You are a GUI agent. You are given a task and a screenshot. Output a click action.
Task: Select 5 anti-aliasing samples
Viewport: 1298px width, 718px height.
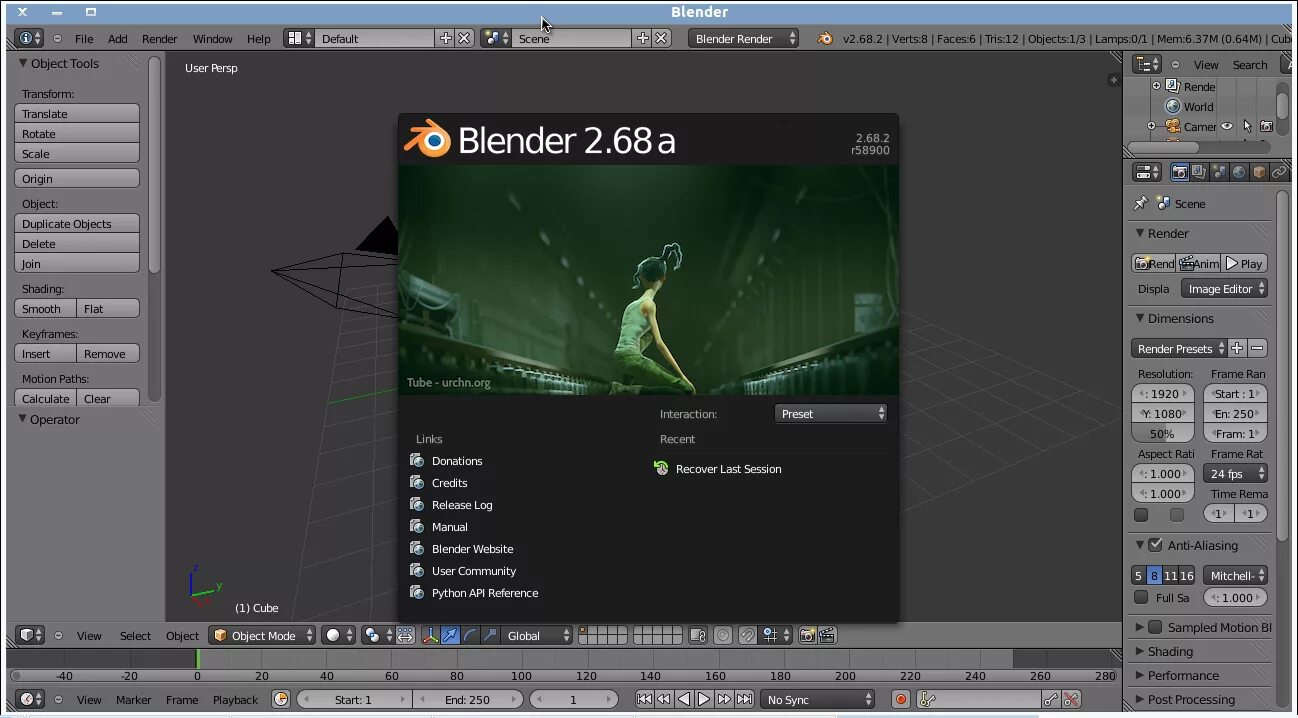(x=1138, y=575)
